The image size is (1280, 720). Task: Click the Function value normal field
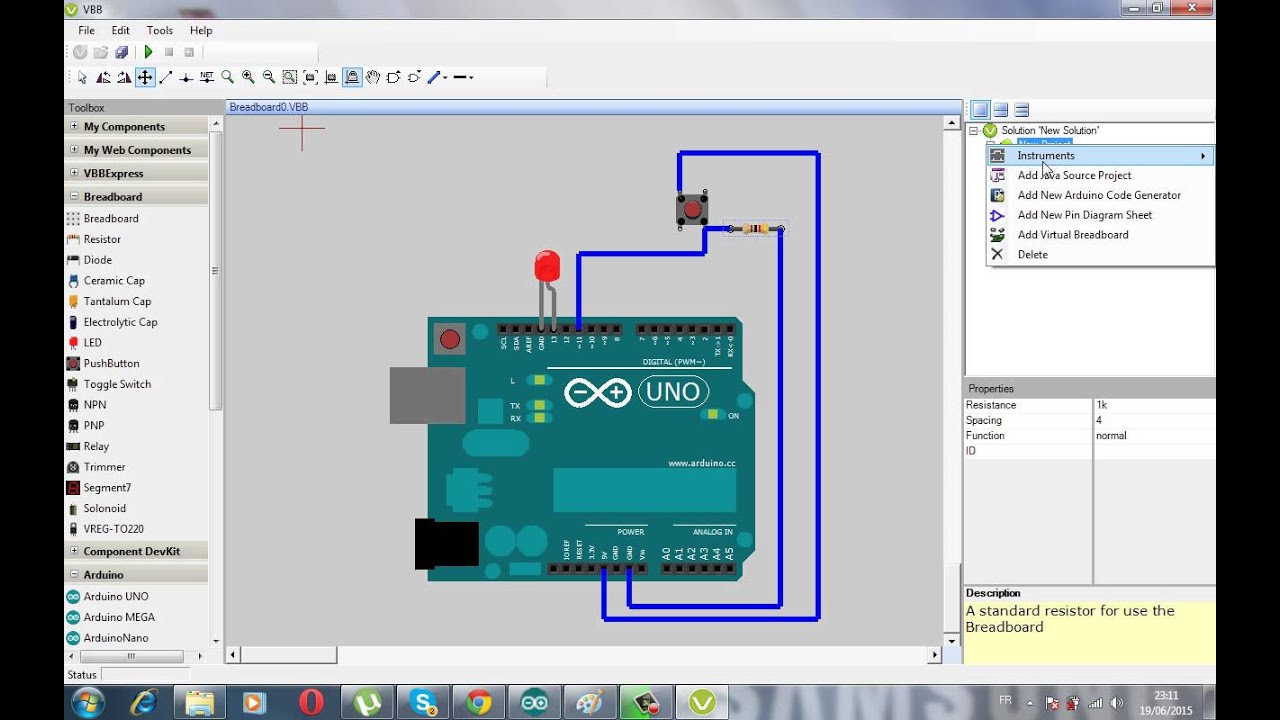[x=1154, y=435]
